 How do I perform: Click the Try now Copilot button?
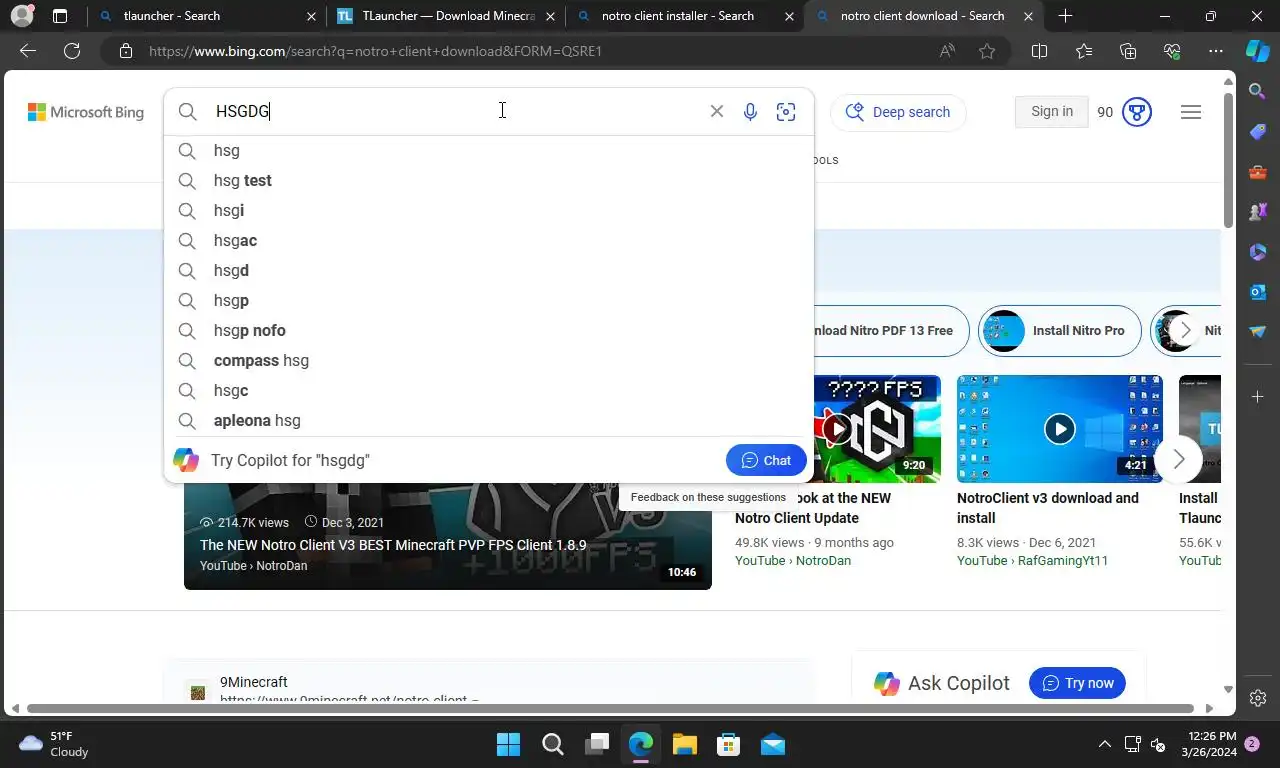click(1078, 683)
